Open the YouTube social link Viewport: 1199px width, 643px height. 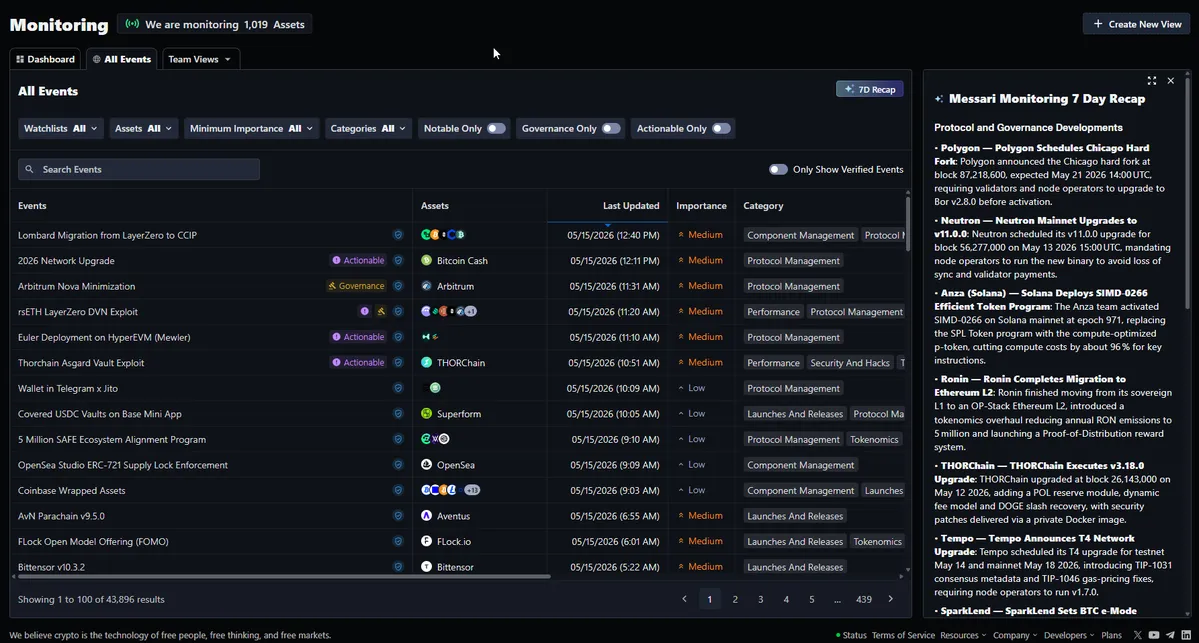tap(1154, 635)
